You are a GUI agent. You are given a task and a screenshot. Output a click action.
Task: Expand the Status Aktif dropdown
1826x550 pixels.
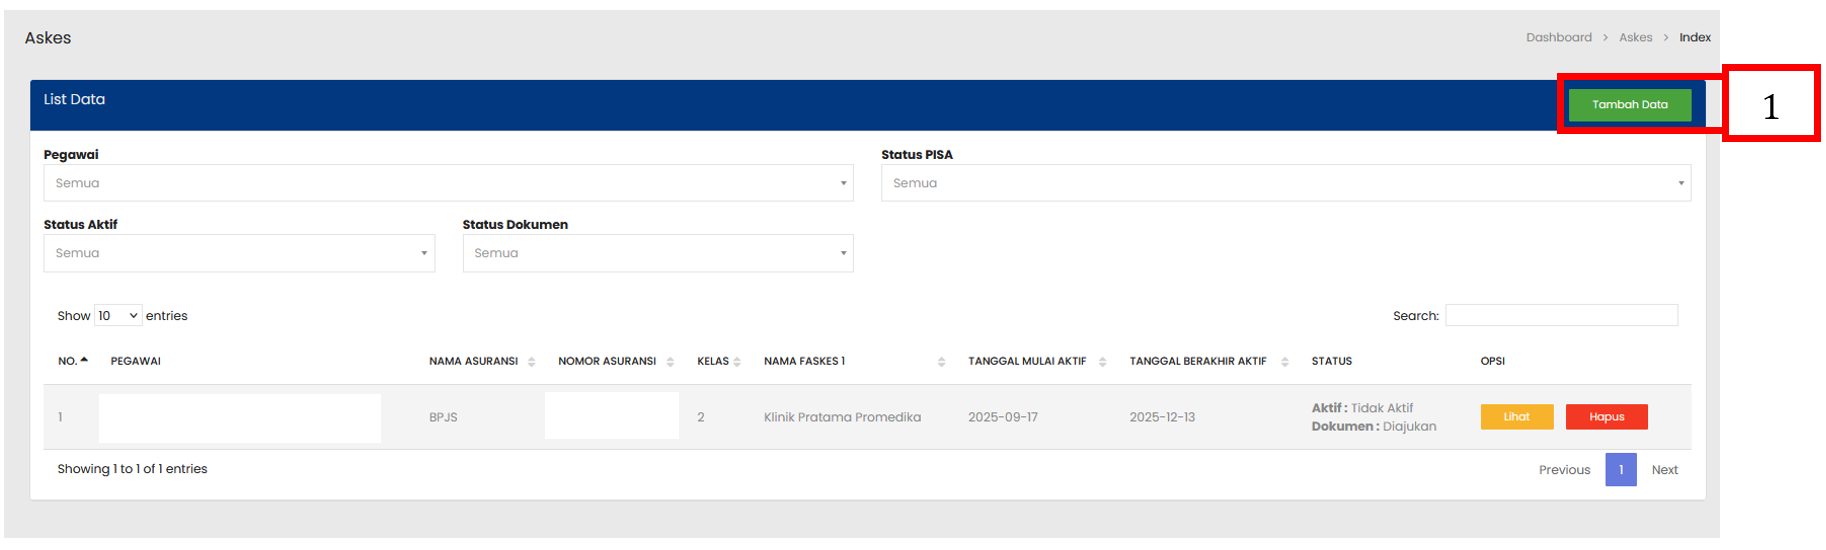coord(239,253)
